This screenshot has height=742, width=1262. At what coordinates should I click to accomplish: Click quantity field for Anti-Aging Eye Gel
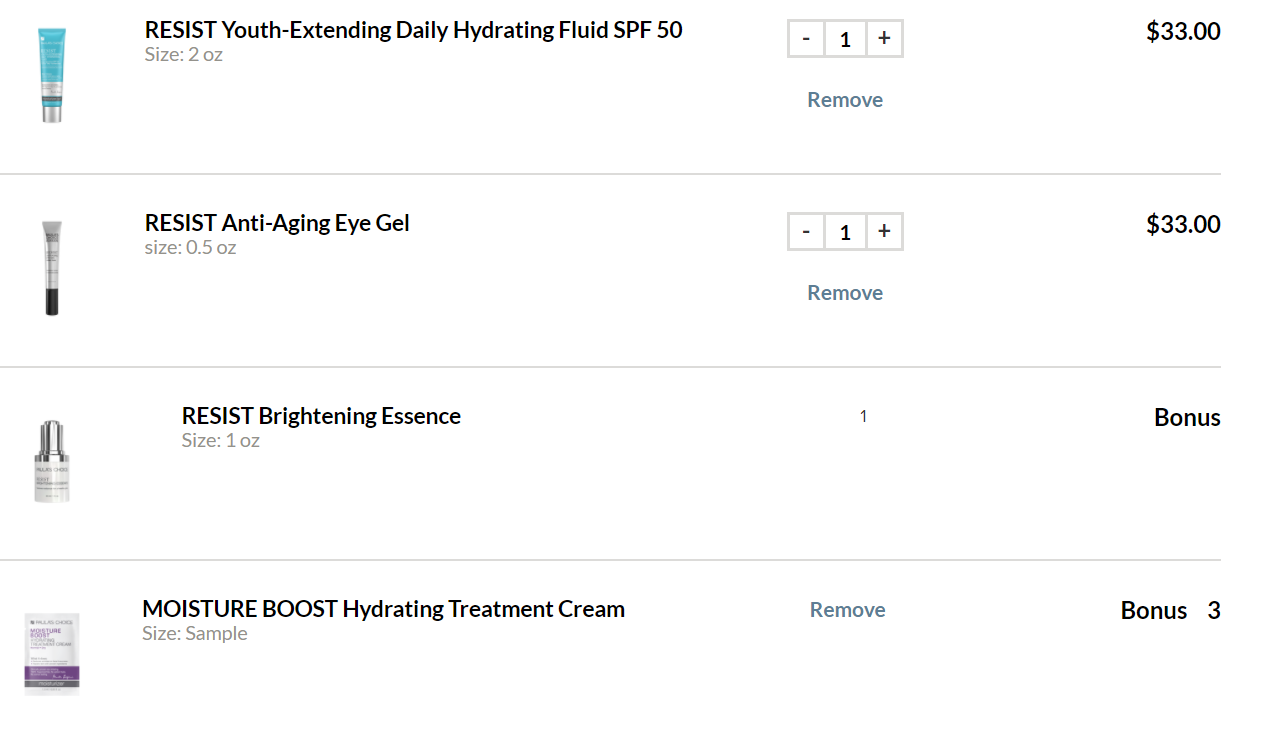(x=845, y=232)
